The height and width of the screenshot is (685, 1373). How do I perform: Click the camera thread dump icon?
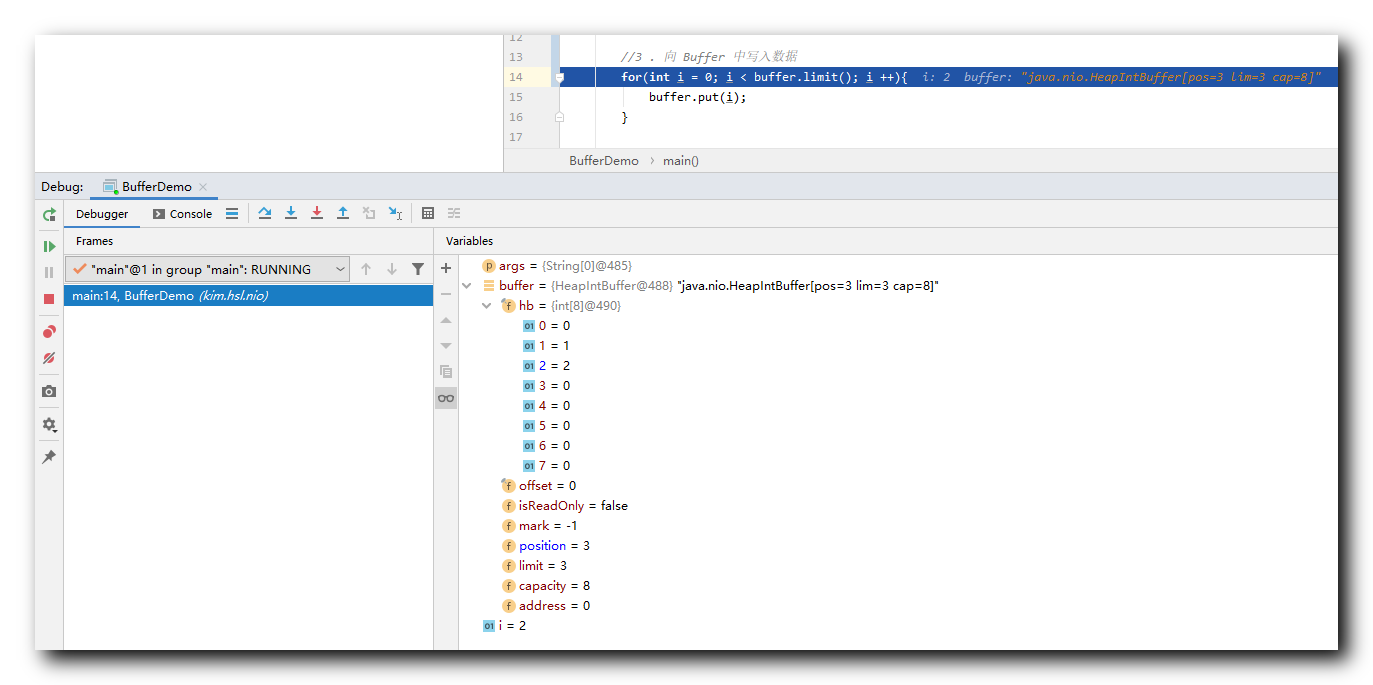49,391
